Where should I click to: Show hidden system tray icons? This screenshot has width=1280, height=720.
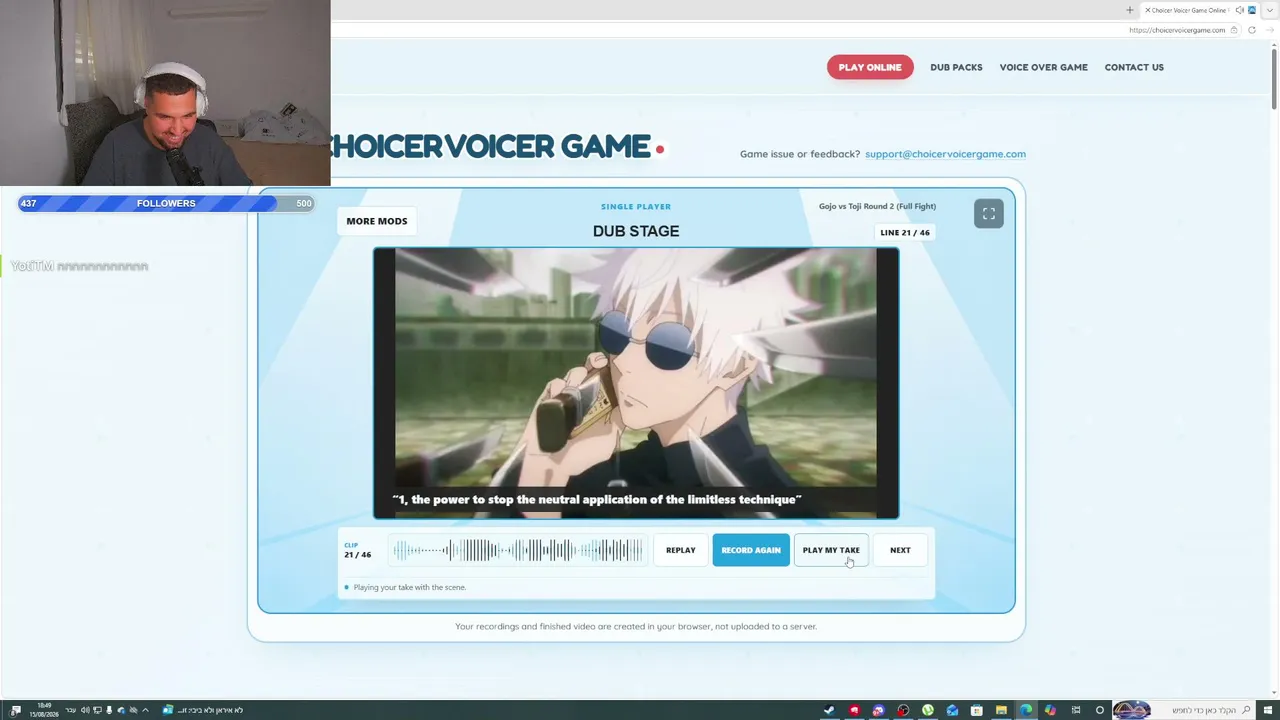145,710
